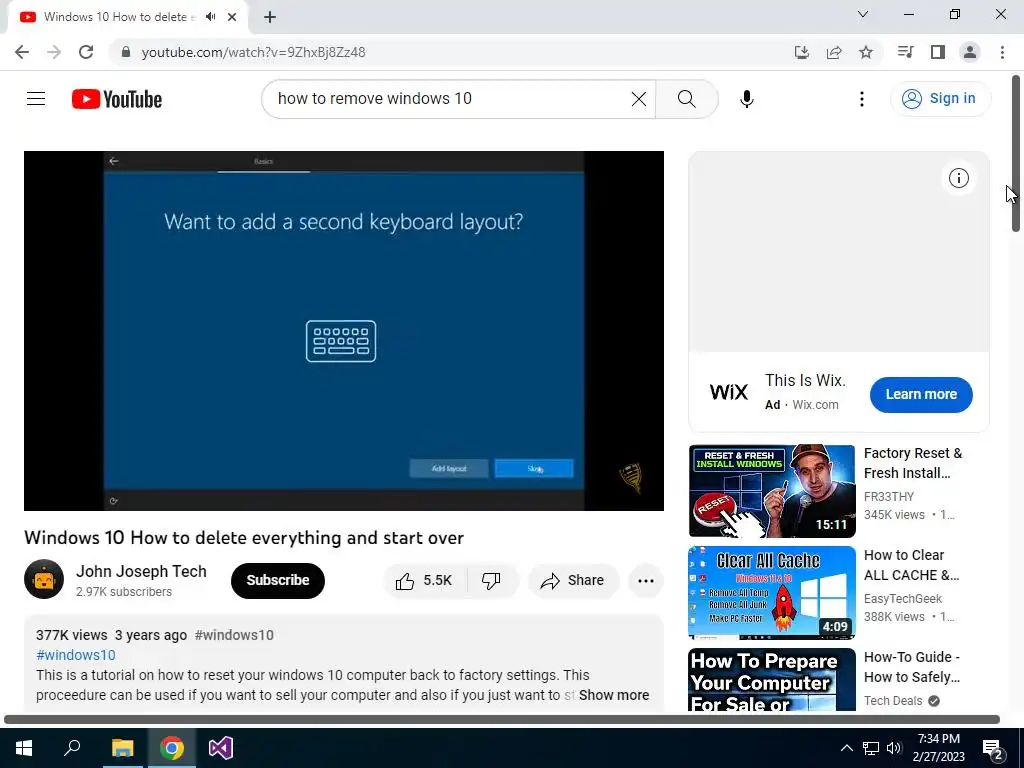Open more actions ellipsis under video

click(x=646, y=581)
